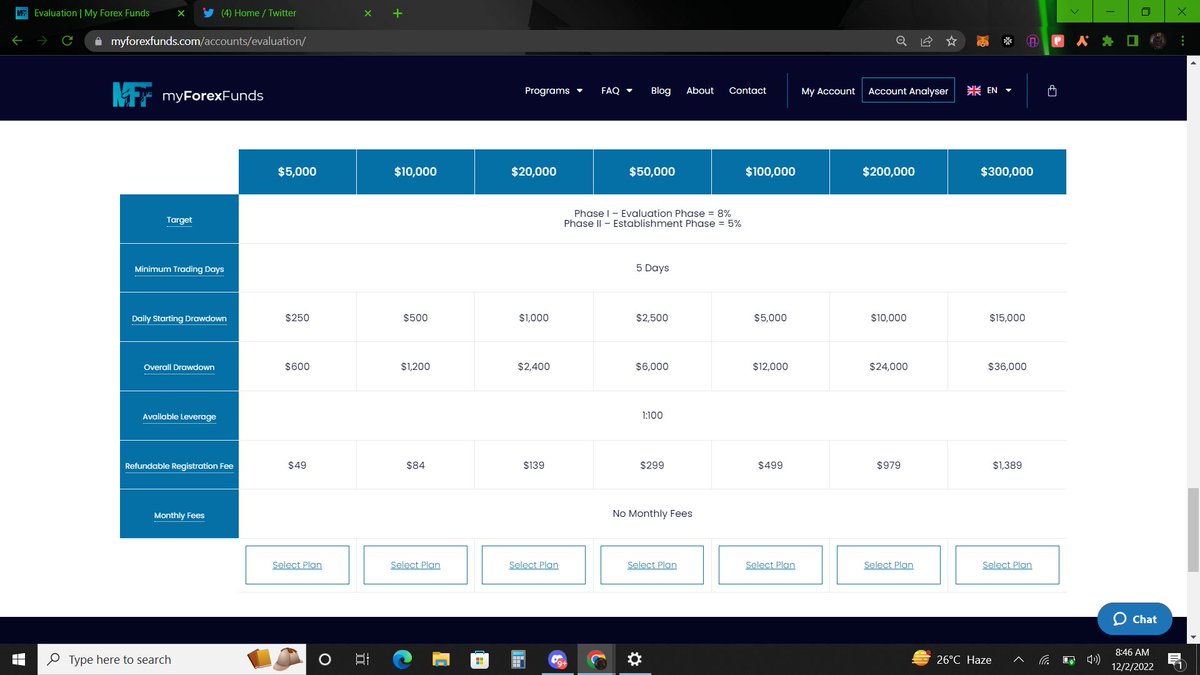Viewport: 1200px width, 675px height.
Task: Open the EN language selector
Action: [989, 90]
